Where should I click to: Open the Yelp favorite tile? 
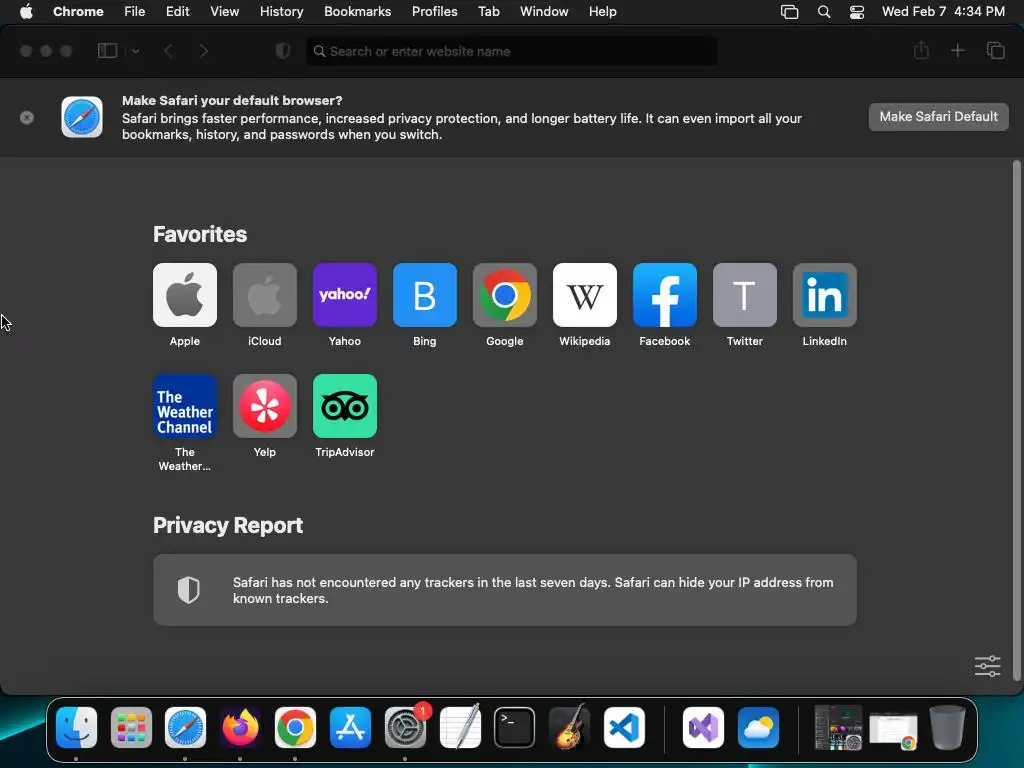264,406
